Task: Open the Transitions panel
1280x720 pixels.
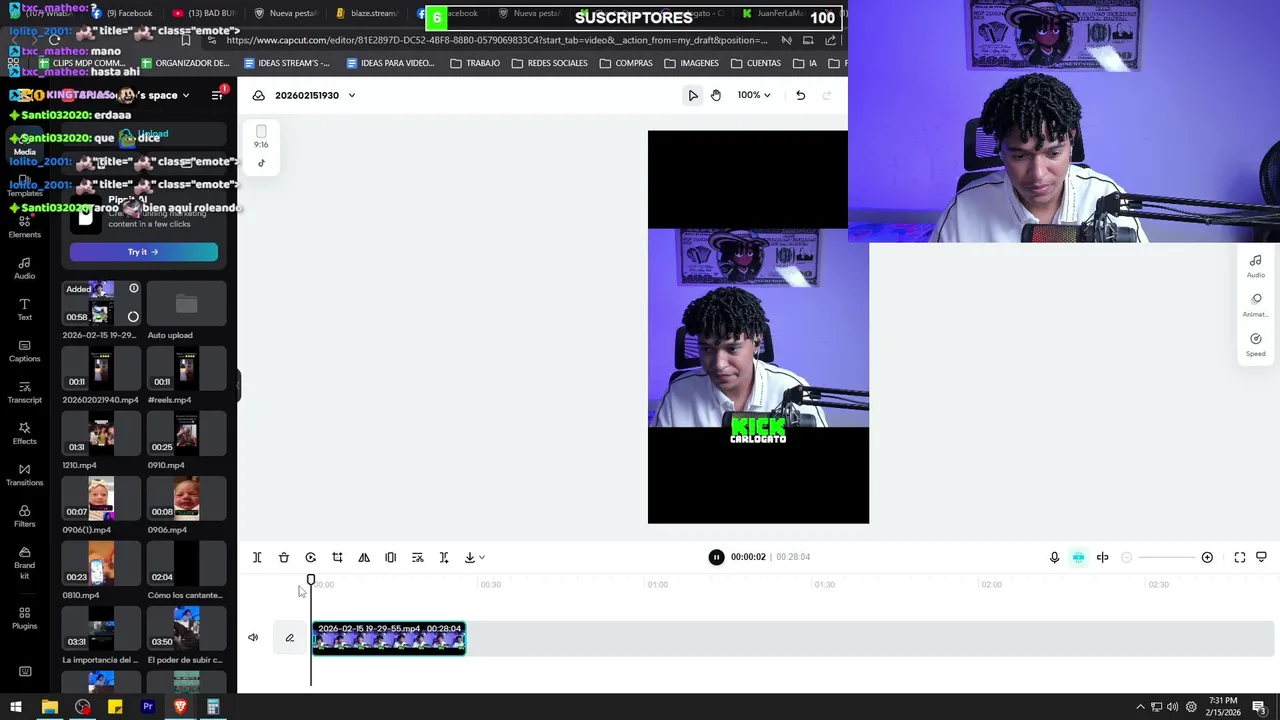Action: click(x=24, y=475)
